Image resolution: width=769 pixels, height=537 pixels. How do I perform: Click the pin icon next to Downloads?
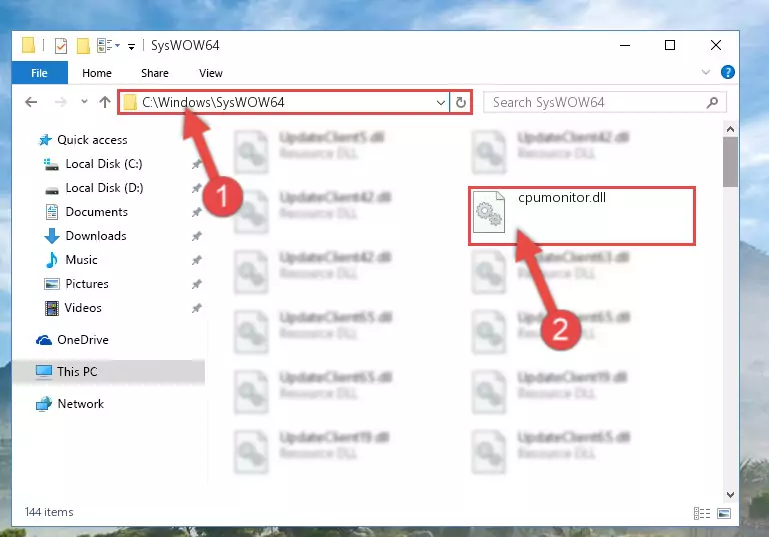[197, 236]
